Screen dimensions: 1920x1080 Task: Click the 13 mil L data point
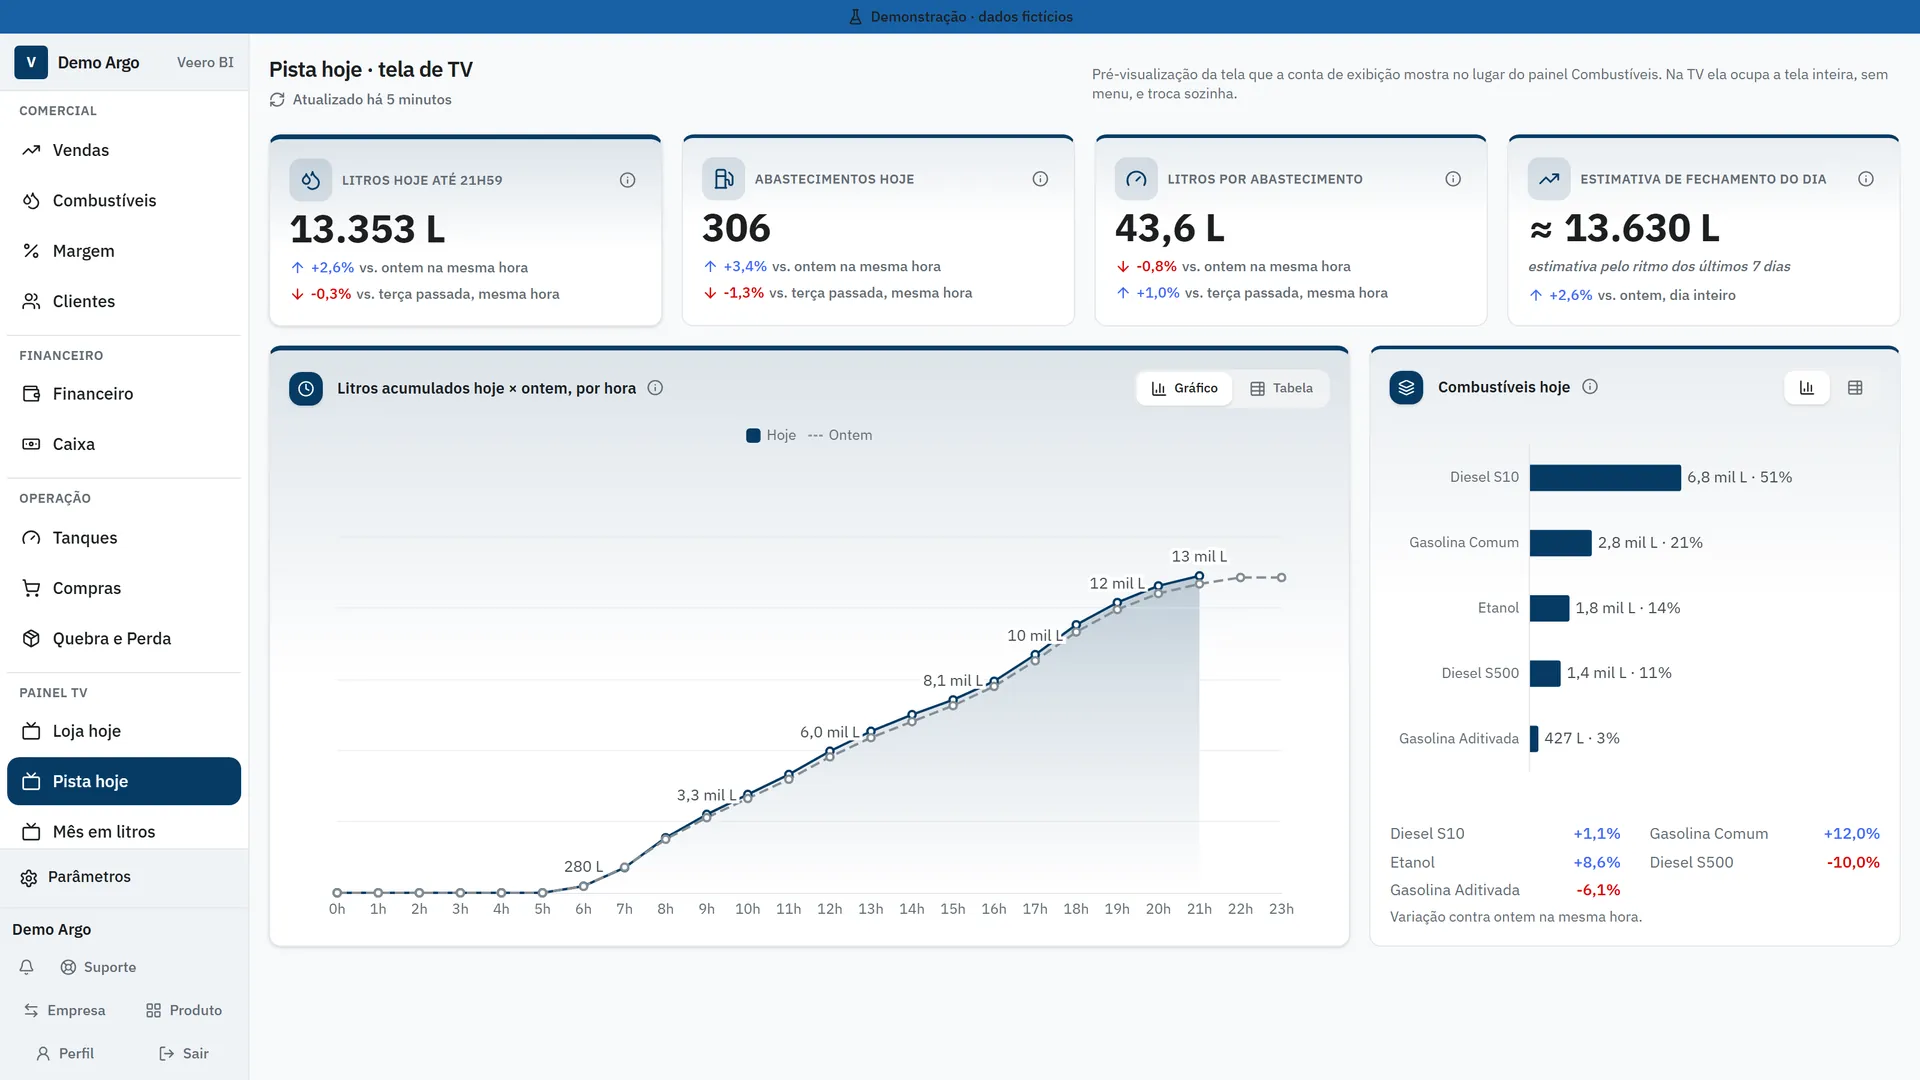click(1199, 576)
